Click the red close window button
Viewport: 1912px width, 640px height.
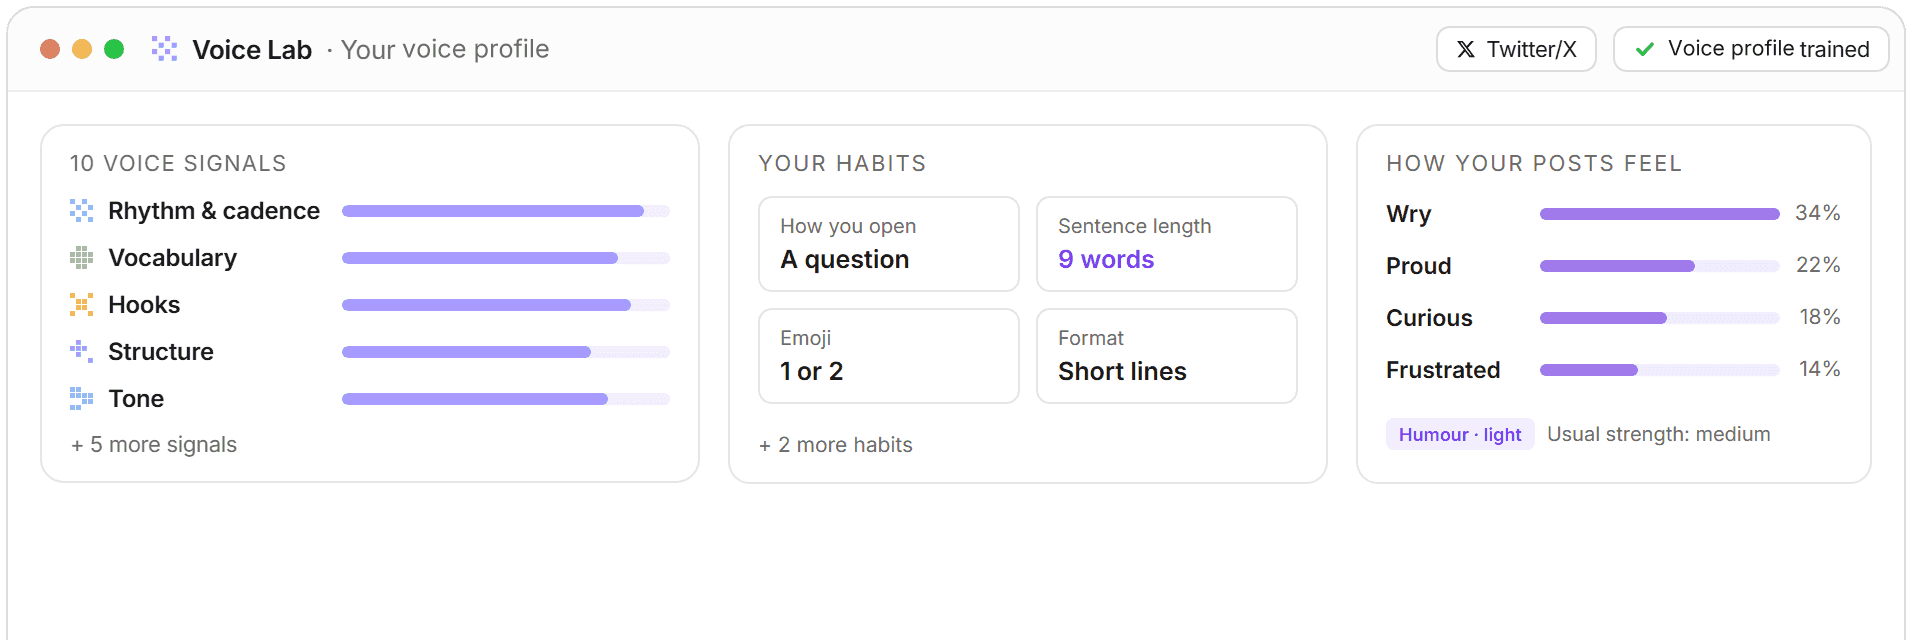tap(50, 49)
